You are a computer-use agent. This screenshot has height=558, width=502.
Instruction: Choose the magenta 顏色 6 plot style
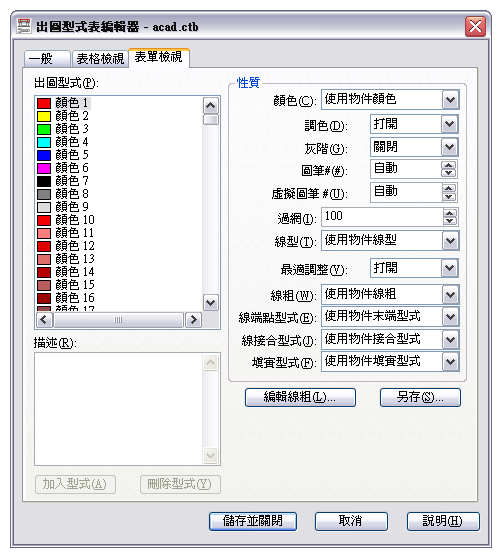(63, 168)
